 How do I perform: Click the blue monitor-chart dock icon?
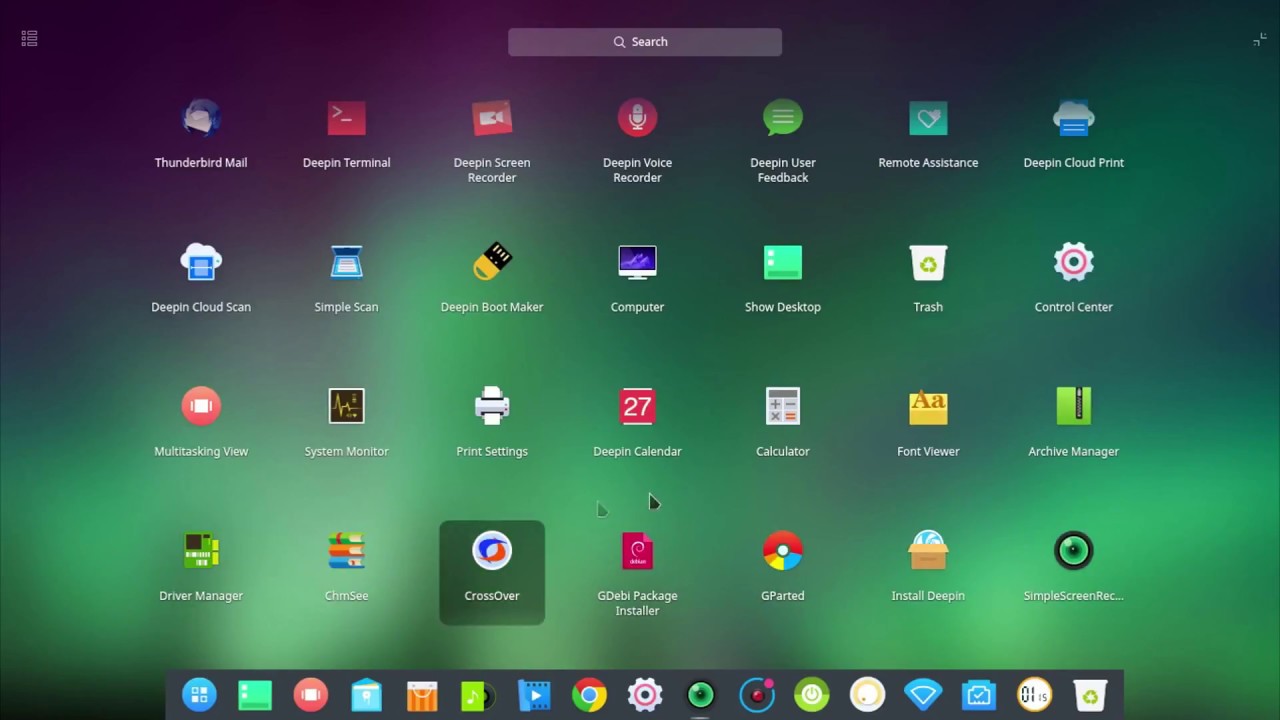(x=979, y=695)
